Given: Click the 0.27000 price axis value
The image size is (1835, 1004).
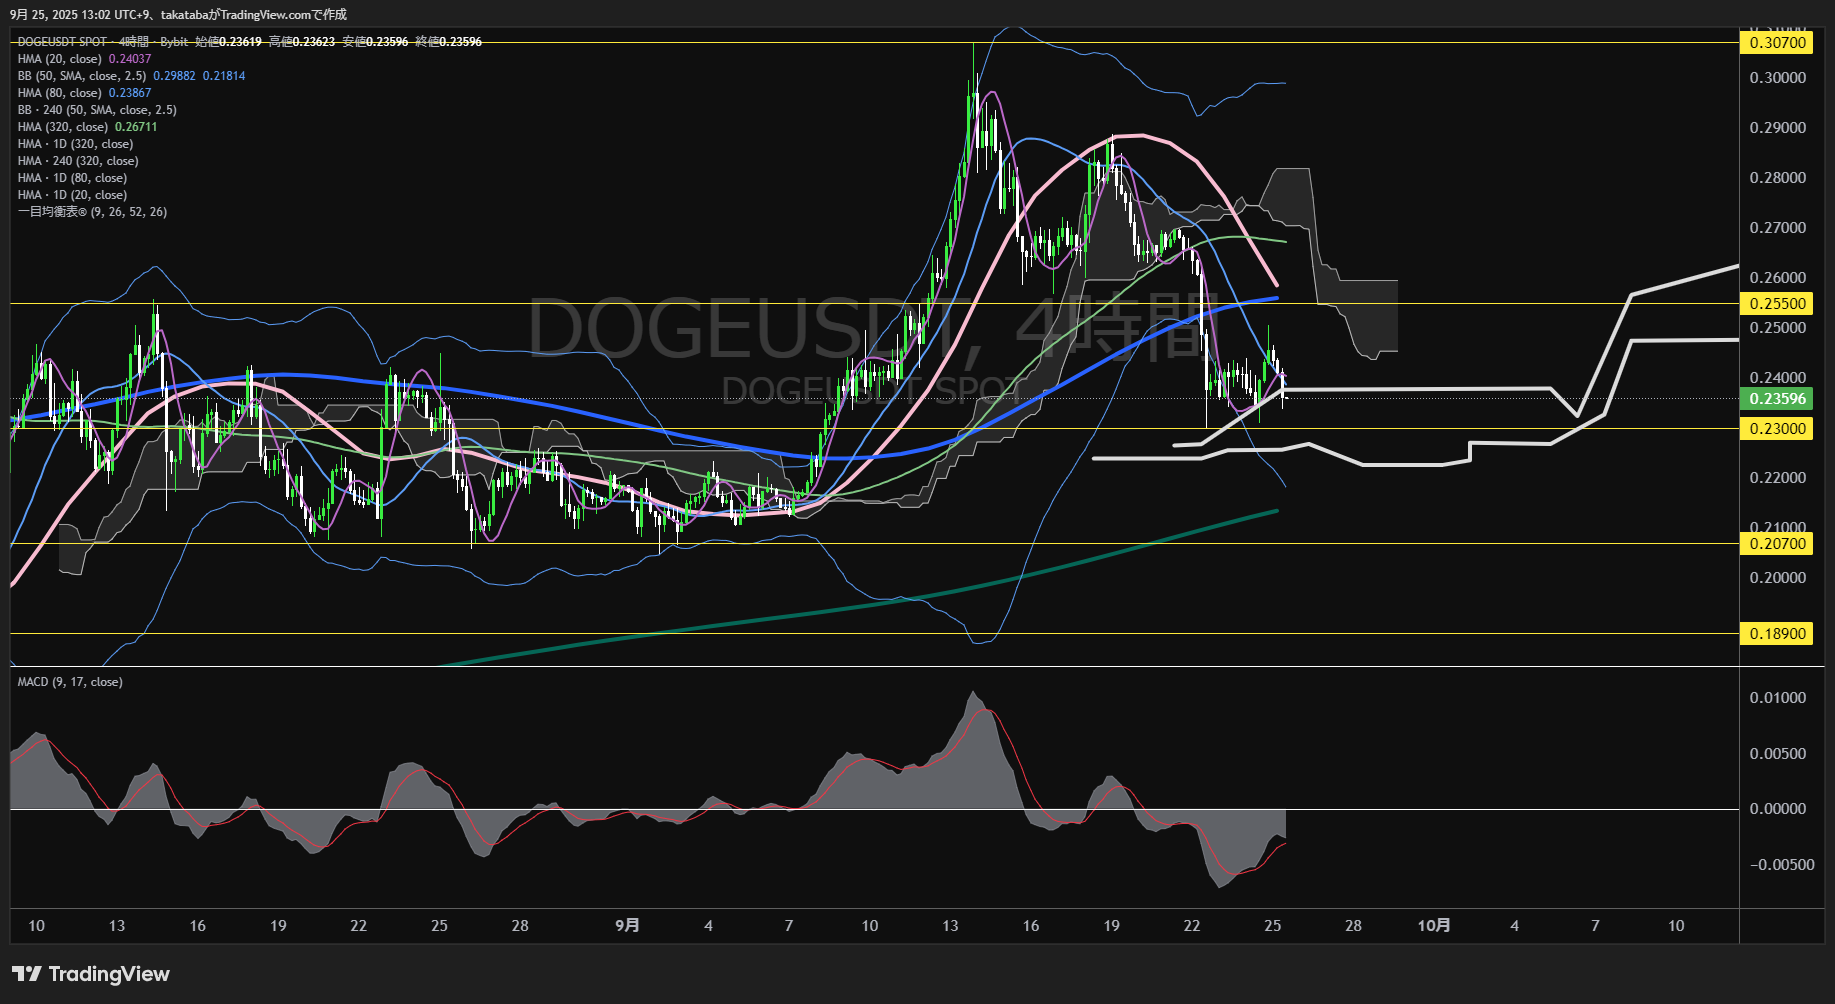Looking at the screenshot, I should pos(1777,228).
